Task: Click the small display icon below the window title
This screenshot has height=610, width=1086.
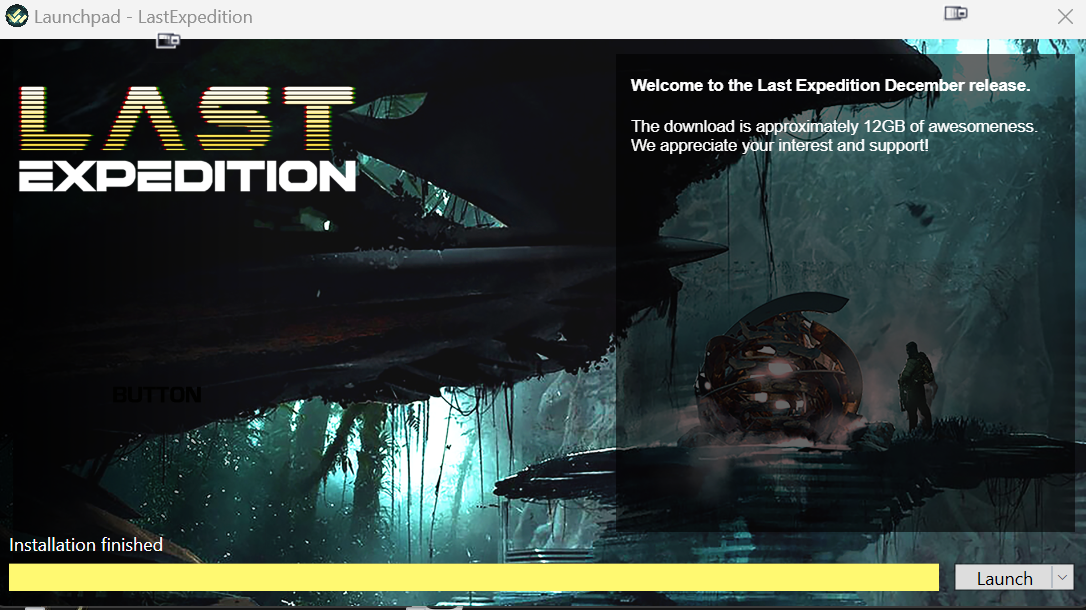Action: [168, 41]
